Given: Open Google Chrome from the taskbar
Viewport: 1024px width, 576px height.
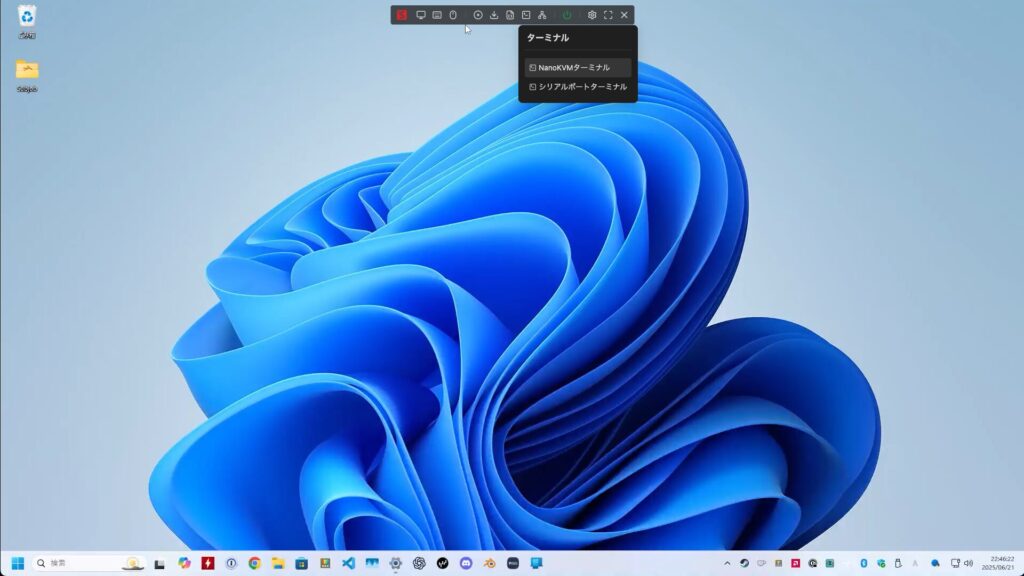Looking at the screenshot, I should pyautogui.click(x=255, y=563).
